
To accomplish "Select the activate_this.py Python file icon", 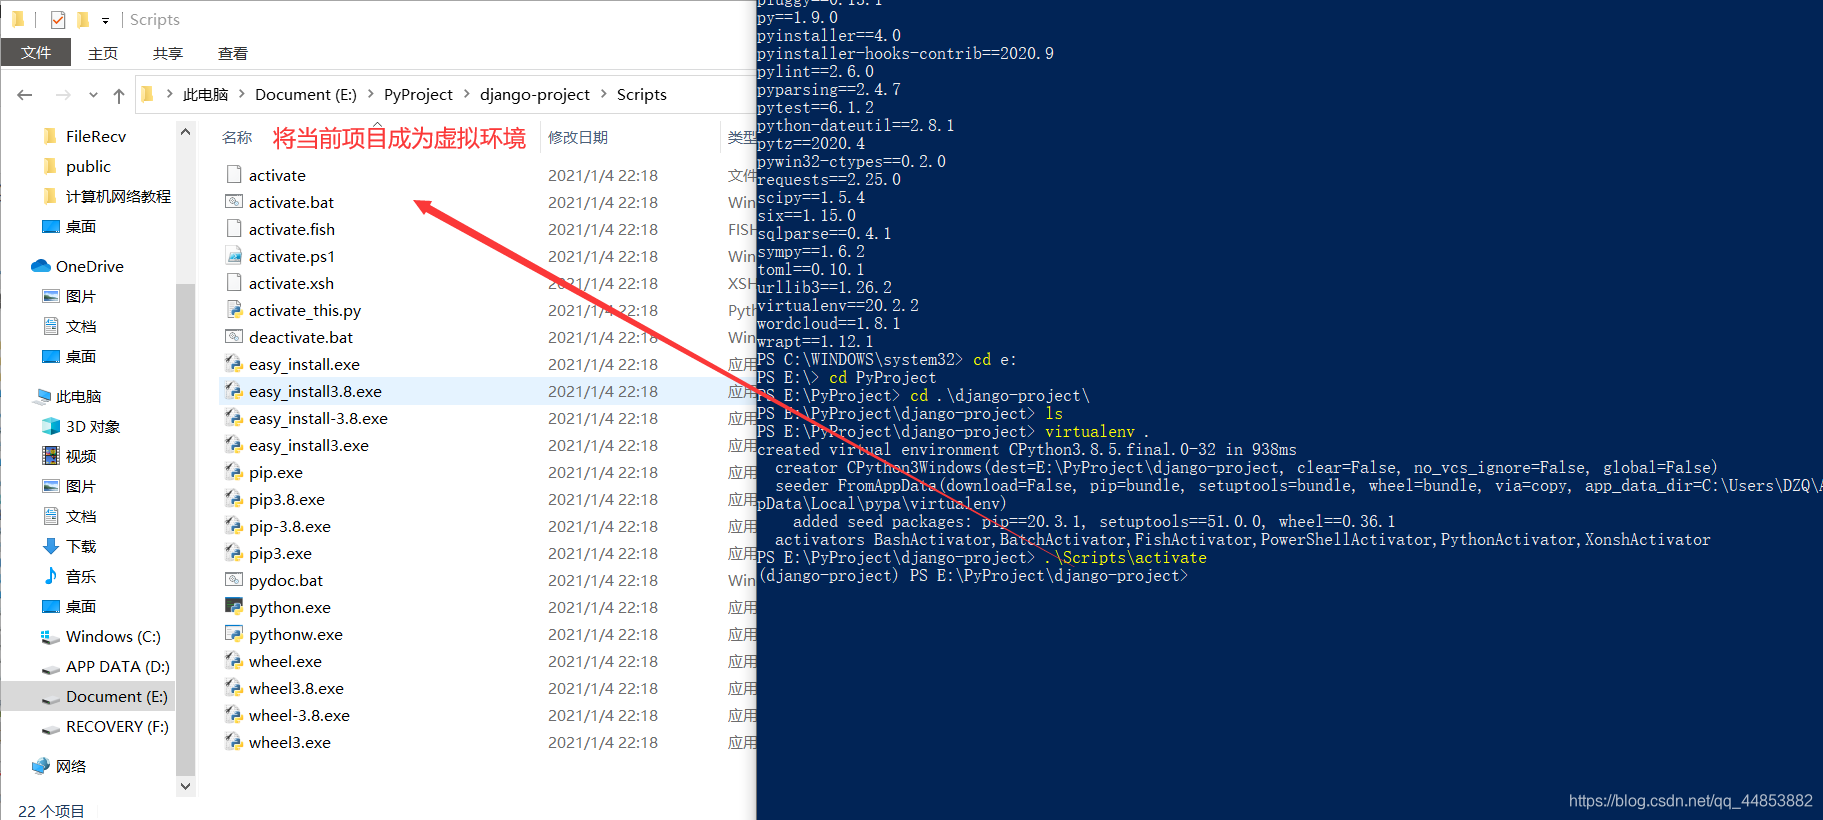I will [x=234, y=310].
